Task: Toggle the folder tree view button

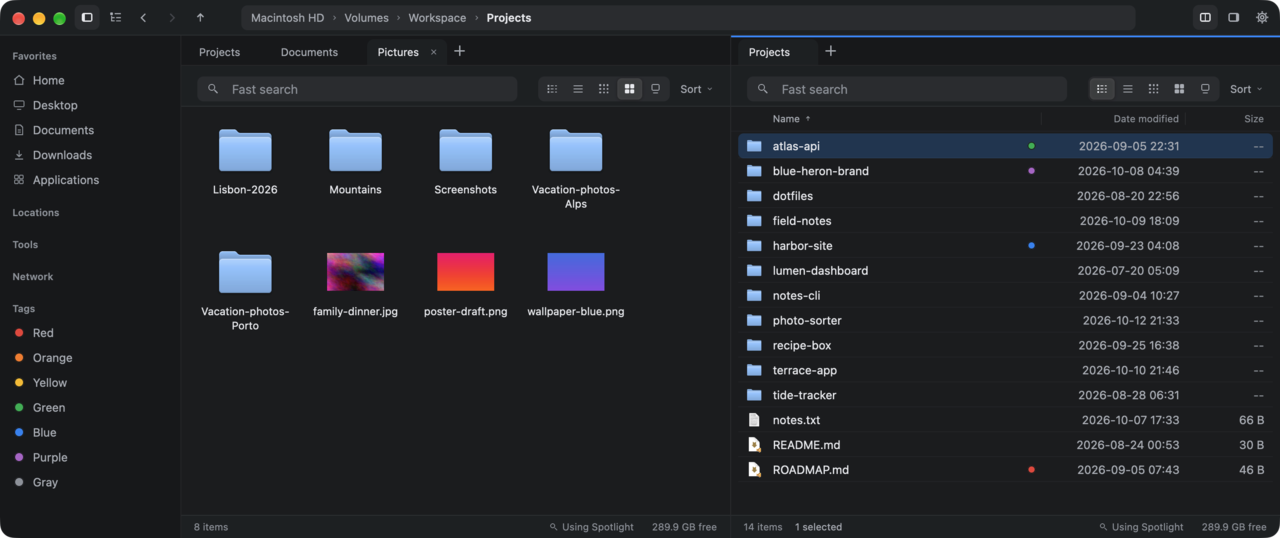Action: [x=115, y=18]
